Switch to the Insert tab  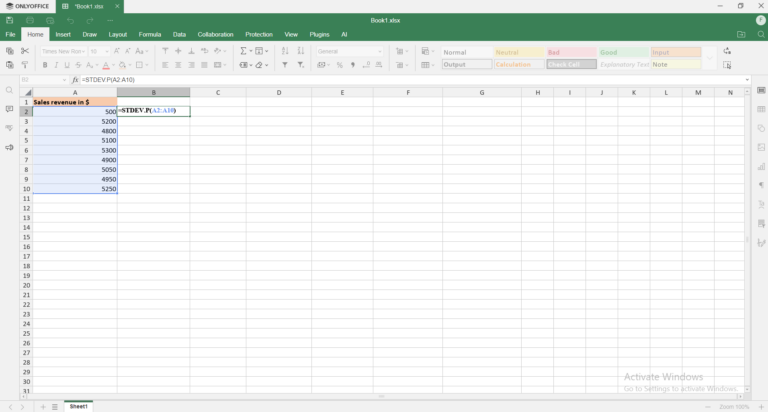pos(63,35)
